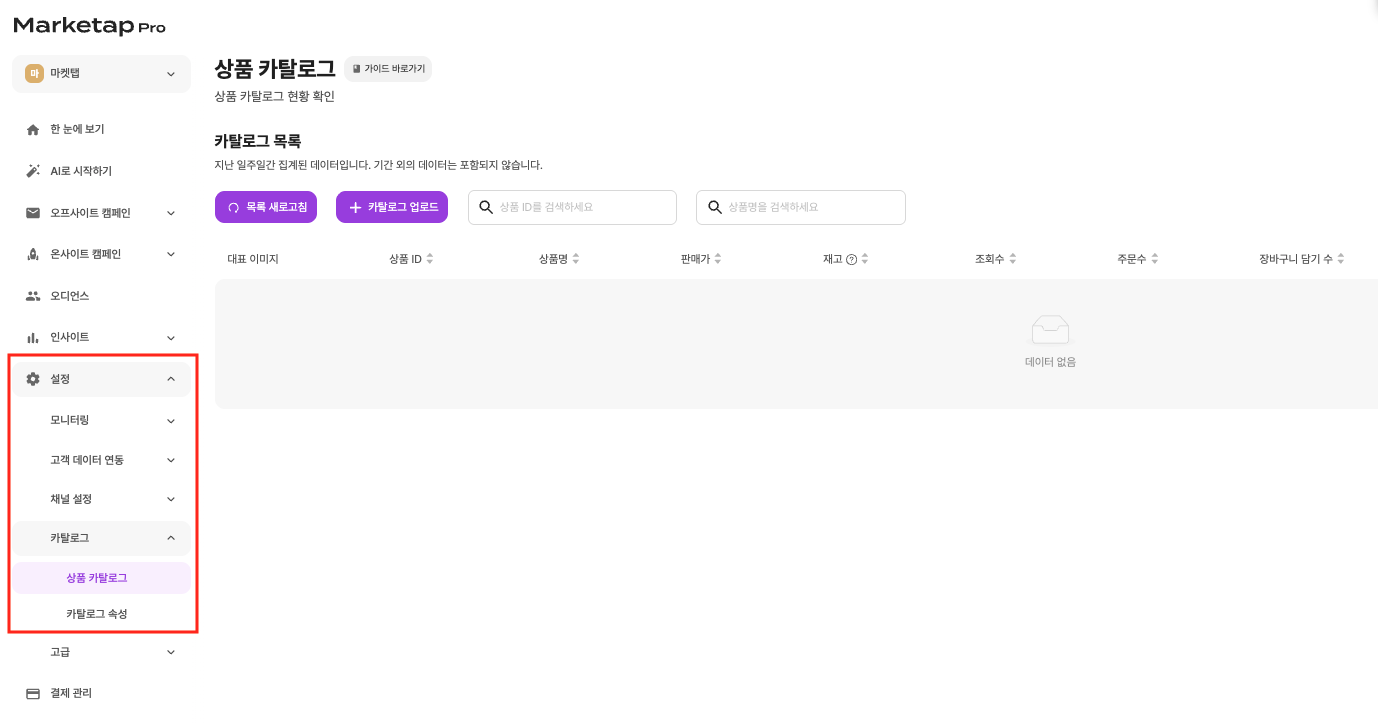Click the bar chart icon for 인사이트
The image size is (1378, 724).
coord(33,338)
